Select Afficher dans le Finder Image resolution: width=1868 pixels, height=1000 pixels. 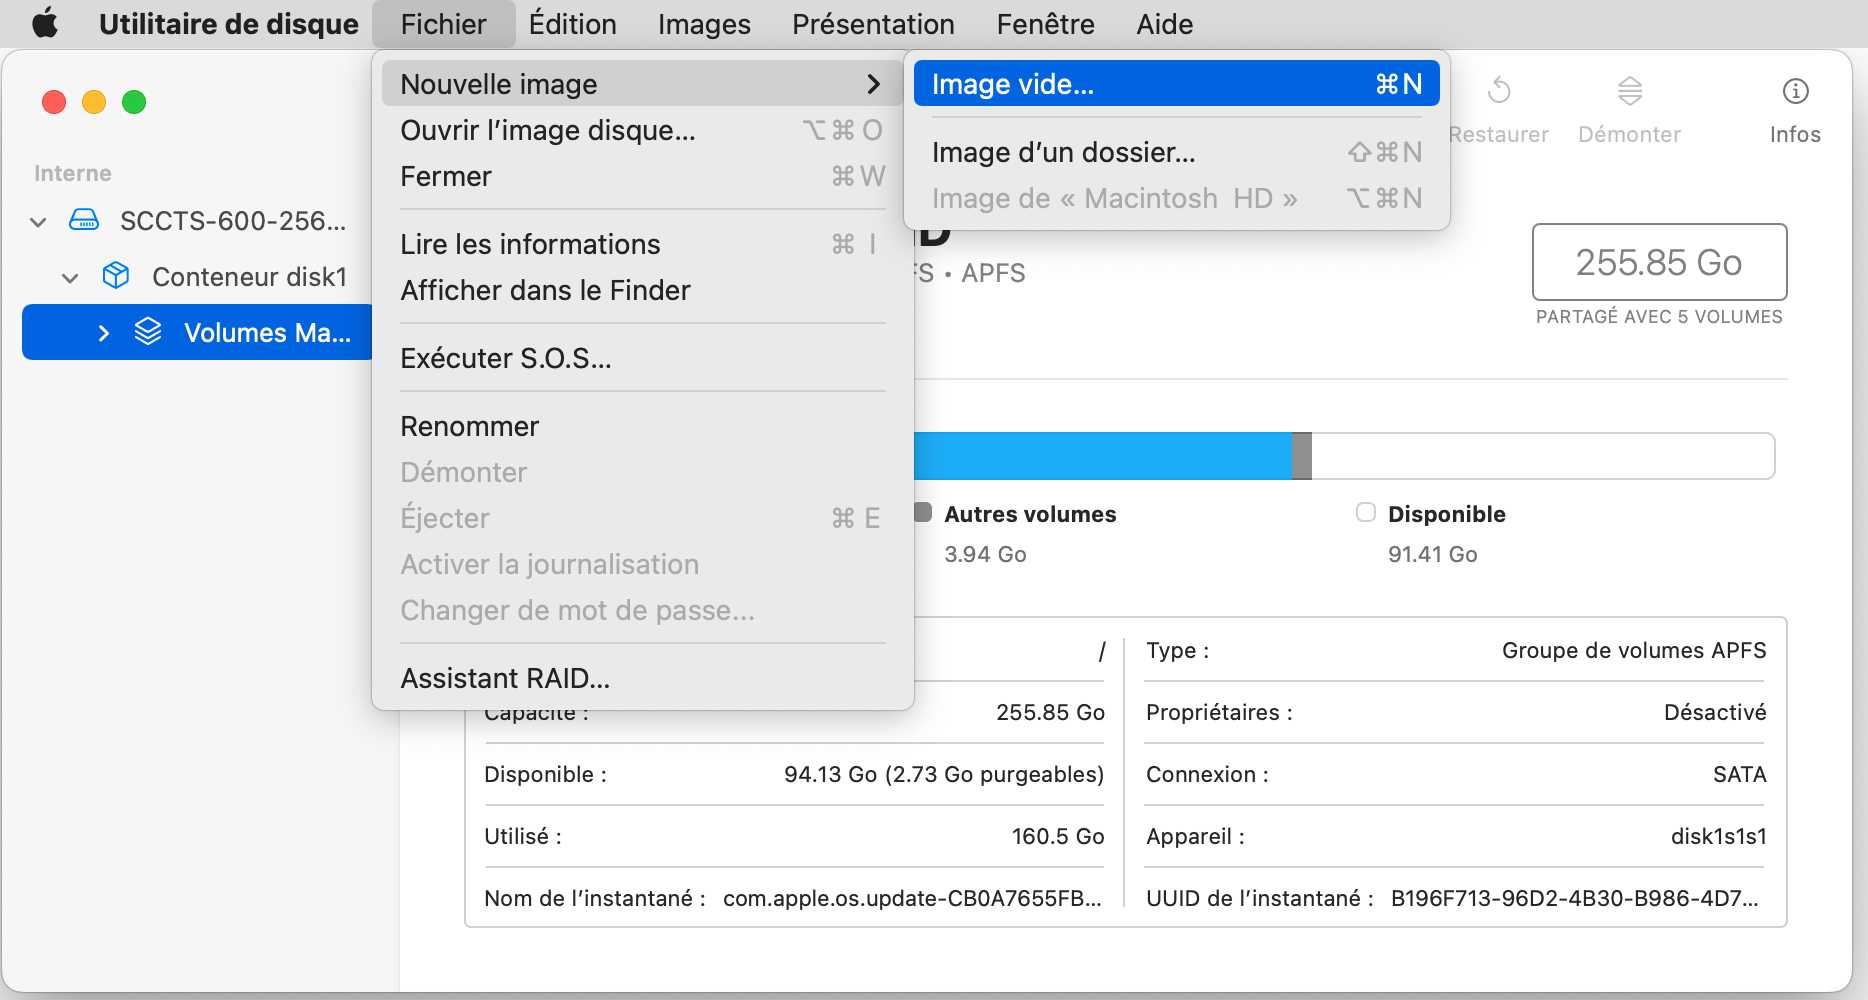click(642, 290)
